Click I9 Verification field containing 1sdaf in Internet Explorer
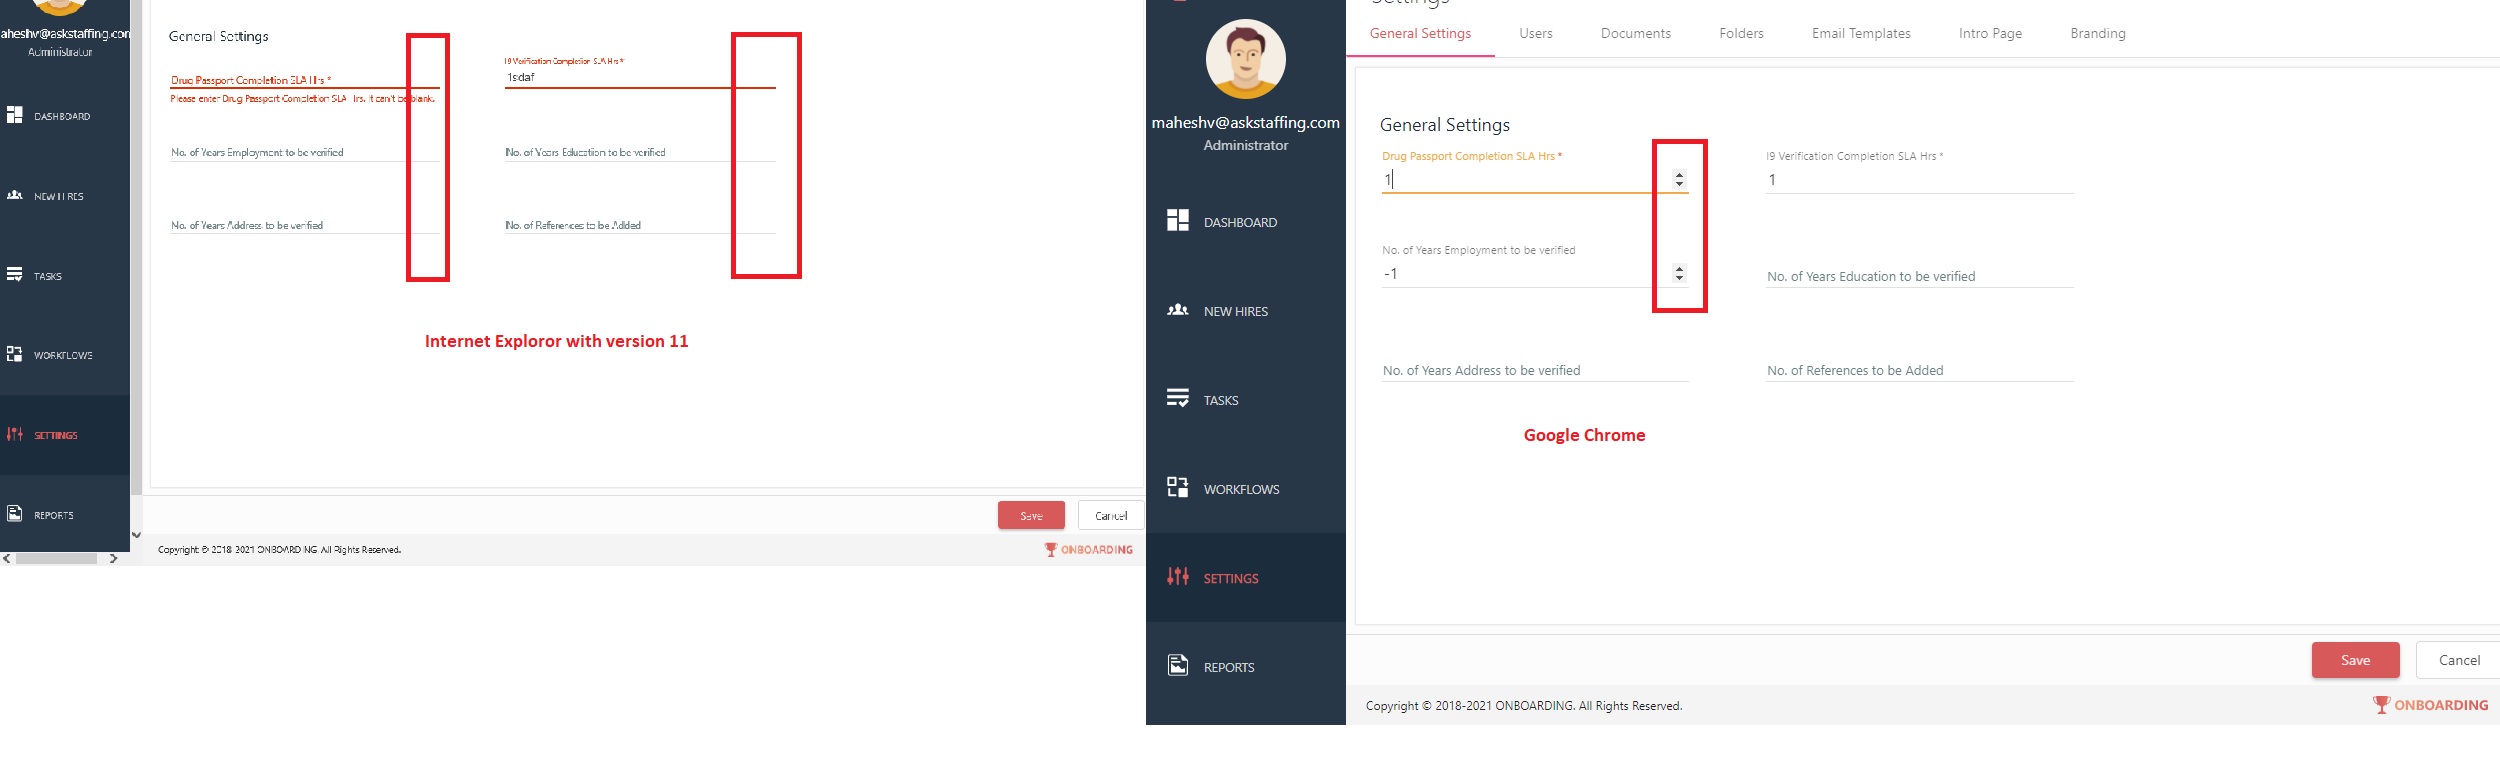The image size is (2500, 768). (x=640, y=77)
